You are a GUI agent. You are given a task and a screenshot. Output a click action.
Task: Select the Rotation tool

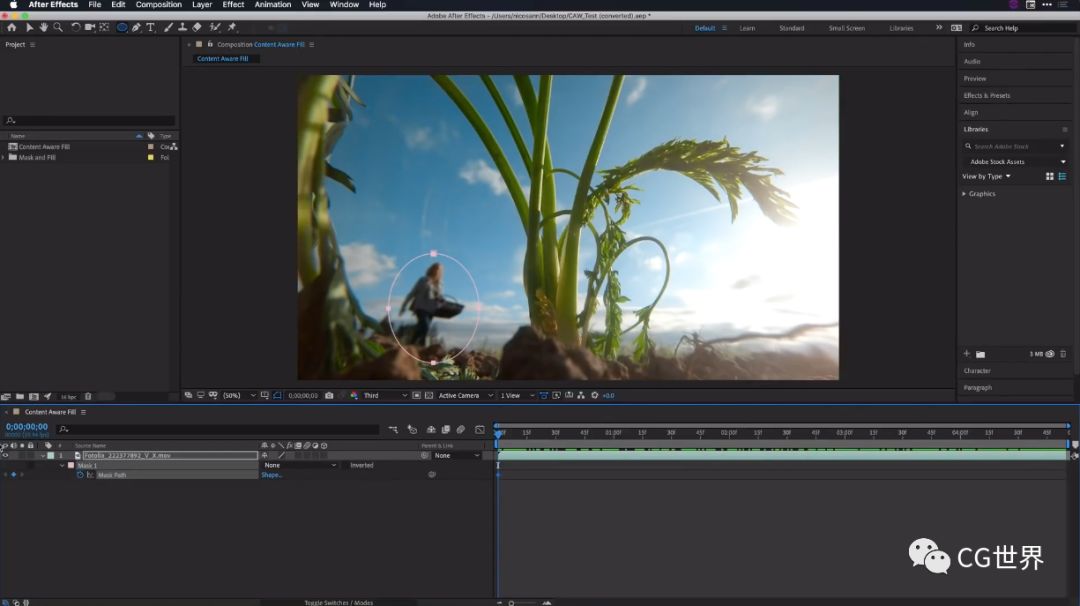click(75, 28)
